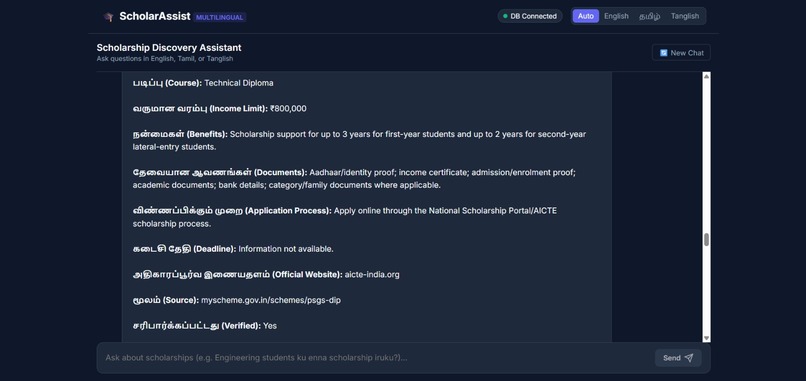Viewport: 806px width, 381px height.
Task: Click the 'Information not available.' deadline value
Action: (286, 249)
